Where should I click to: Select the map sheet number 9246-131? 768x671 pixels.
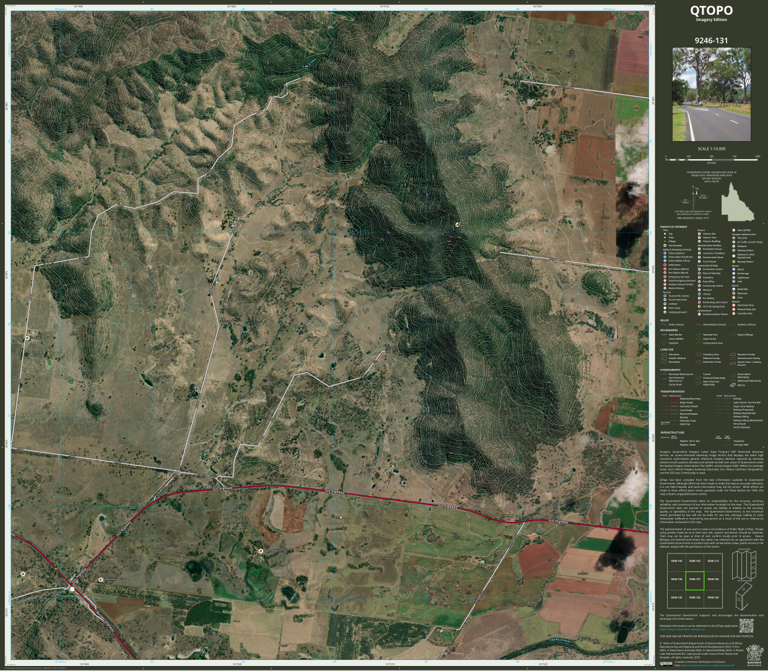click(711, 41)
